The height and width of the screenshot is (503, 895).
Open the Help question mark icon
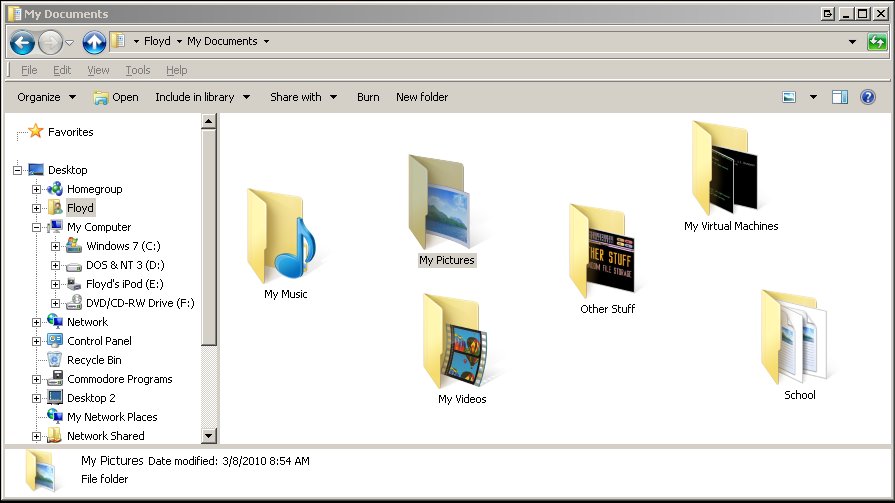867,97
